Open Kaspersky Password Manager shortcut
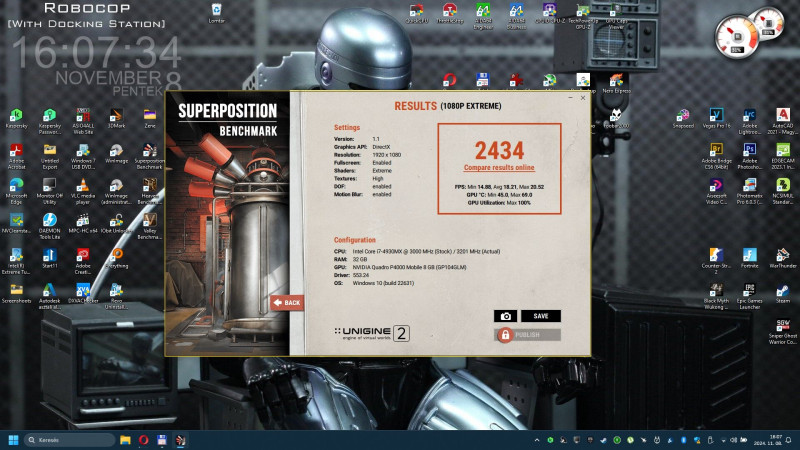Viewport: 800px width, 450px height. point(49,121)
